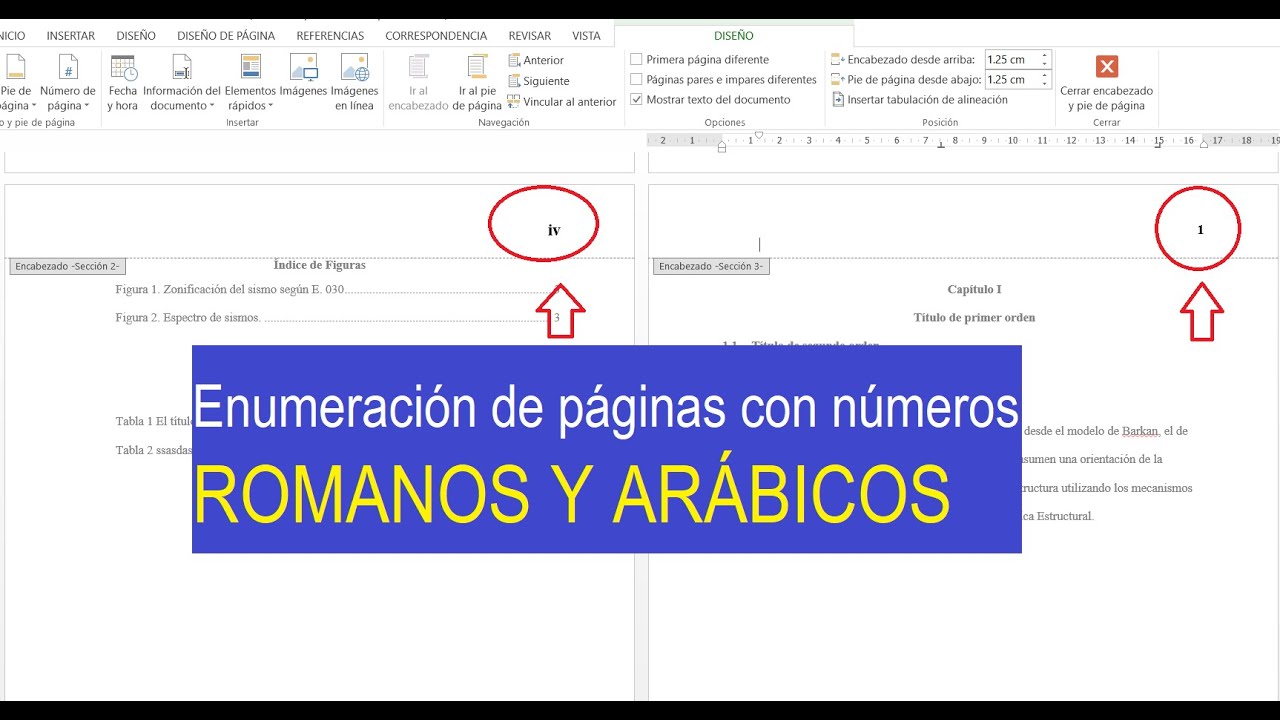This screenshot has width=1280, height=720.
Task: Click the Título de primer orden heading
Action: tap(974, 318)
